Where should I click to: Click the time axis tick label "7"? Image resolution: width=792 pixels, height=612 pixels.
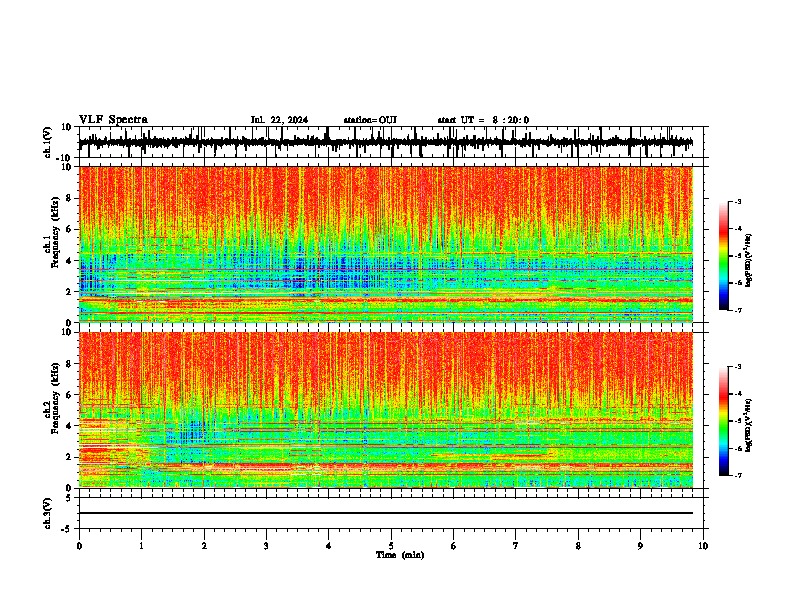click(516, 546)
